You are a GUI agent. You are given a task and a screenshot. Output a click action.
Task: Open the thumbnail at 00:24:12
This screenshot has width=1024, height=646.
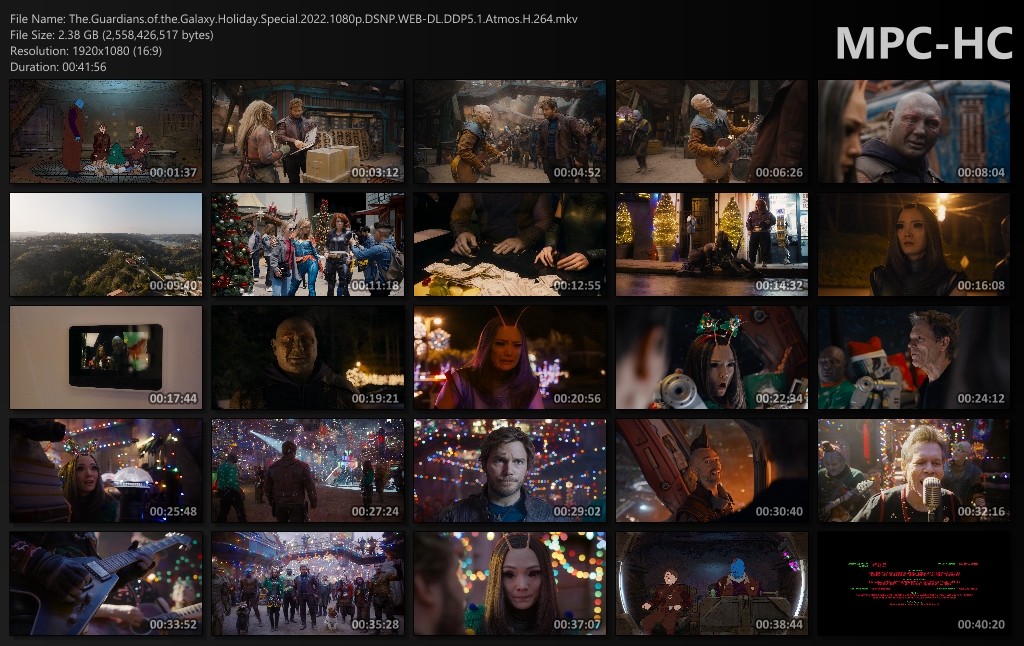(x=914, y=357)
